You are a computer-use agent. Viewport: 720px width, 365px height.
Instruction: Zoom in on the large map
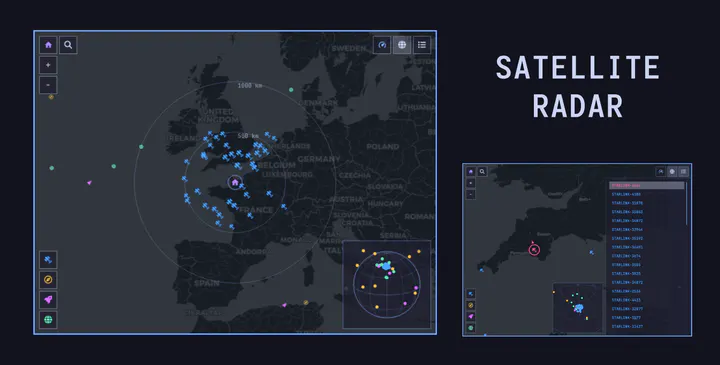(x=48, y=65)
